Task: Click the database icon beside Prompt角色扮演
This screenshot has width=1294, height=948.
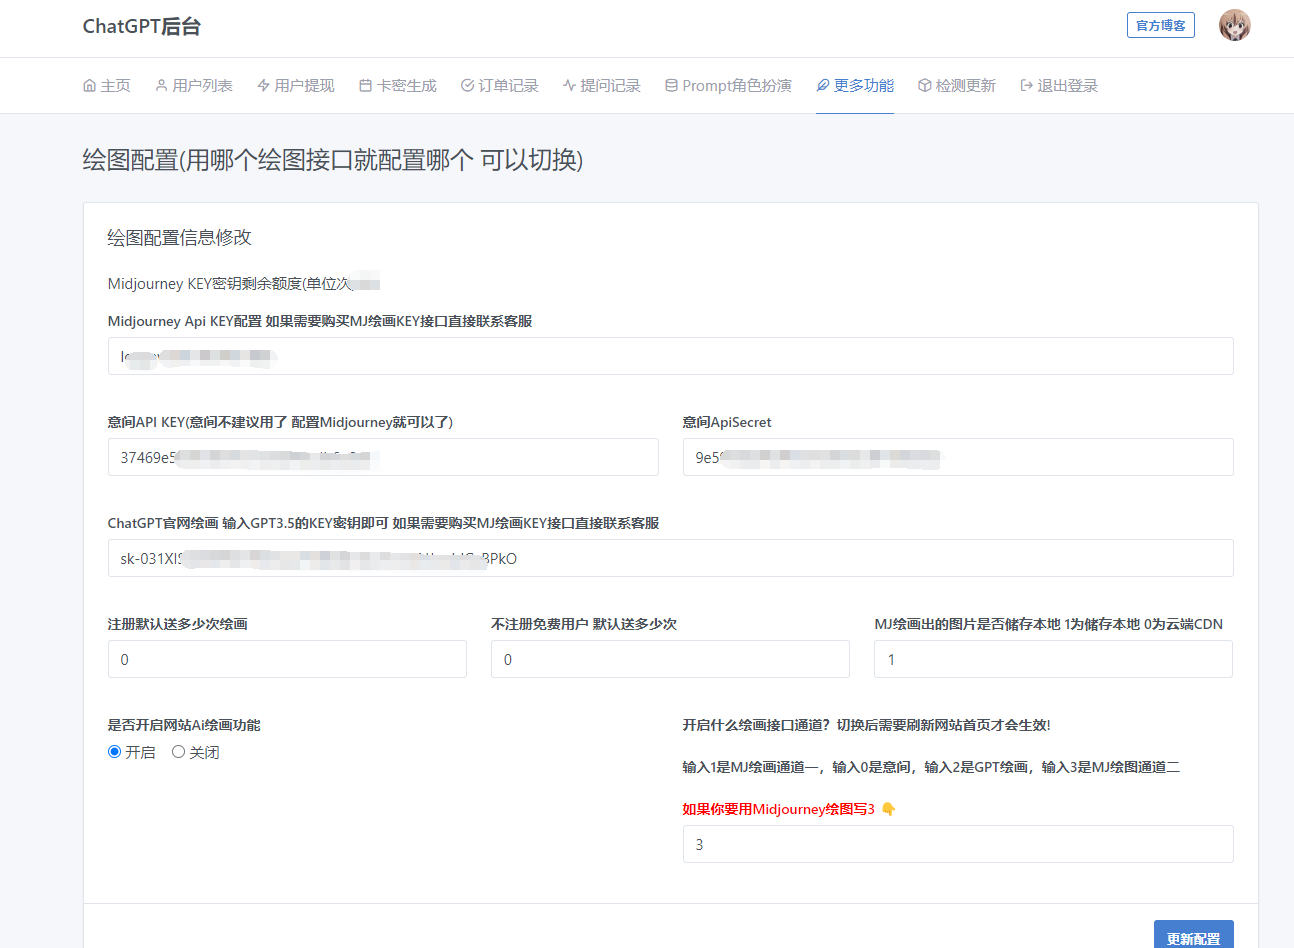Action: point(671,86)
